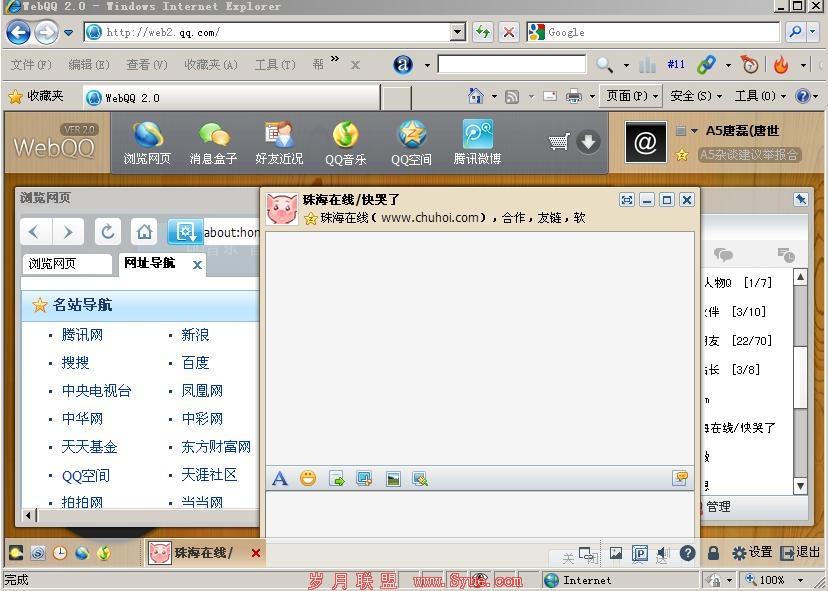This screenshot has height=591, width=828.
Task: Open the emoticon smiley picker in chat
Action: pyautogui.click(x=308, y=479)
